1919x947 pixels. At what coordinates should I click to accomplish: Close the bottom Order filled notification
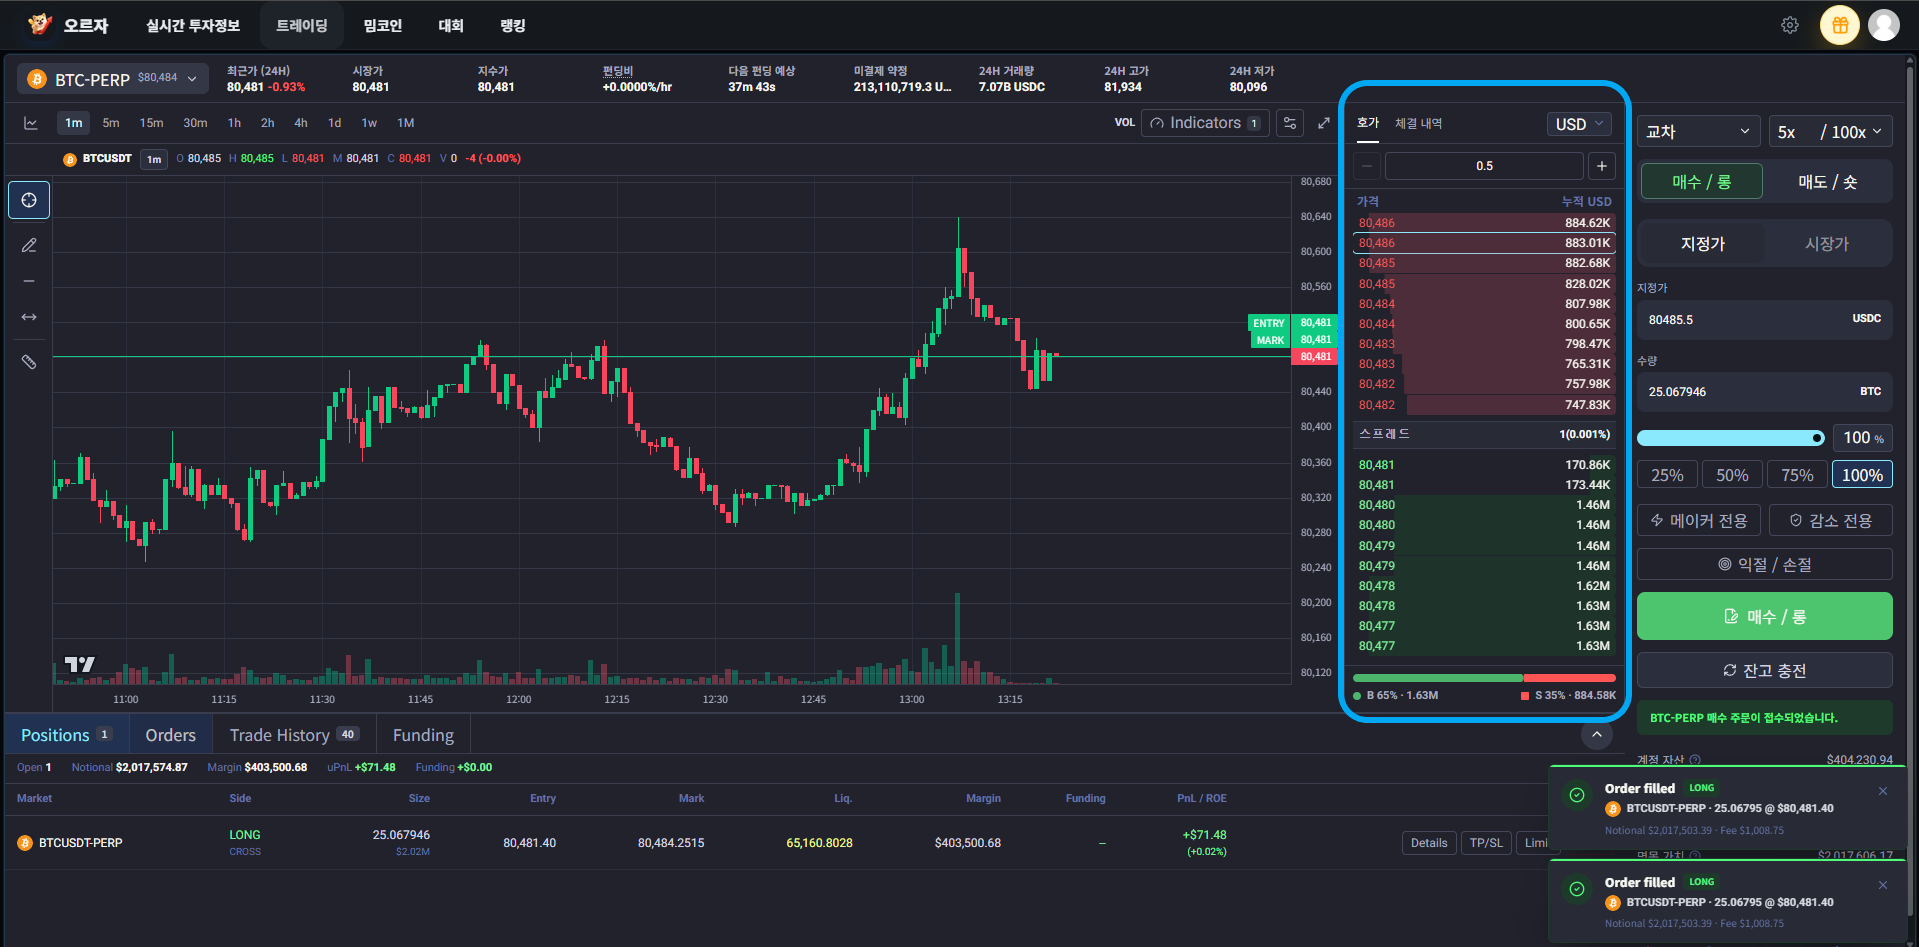click(x=1883, y=885)
